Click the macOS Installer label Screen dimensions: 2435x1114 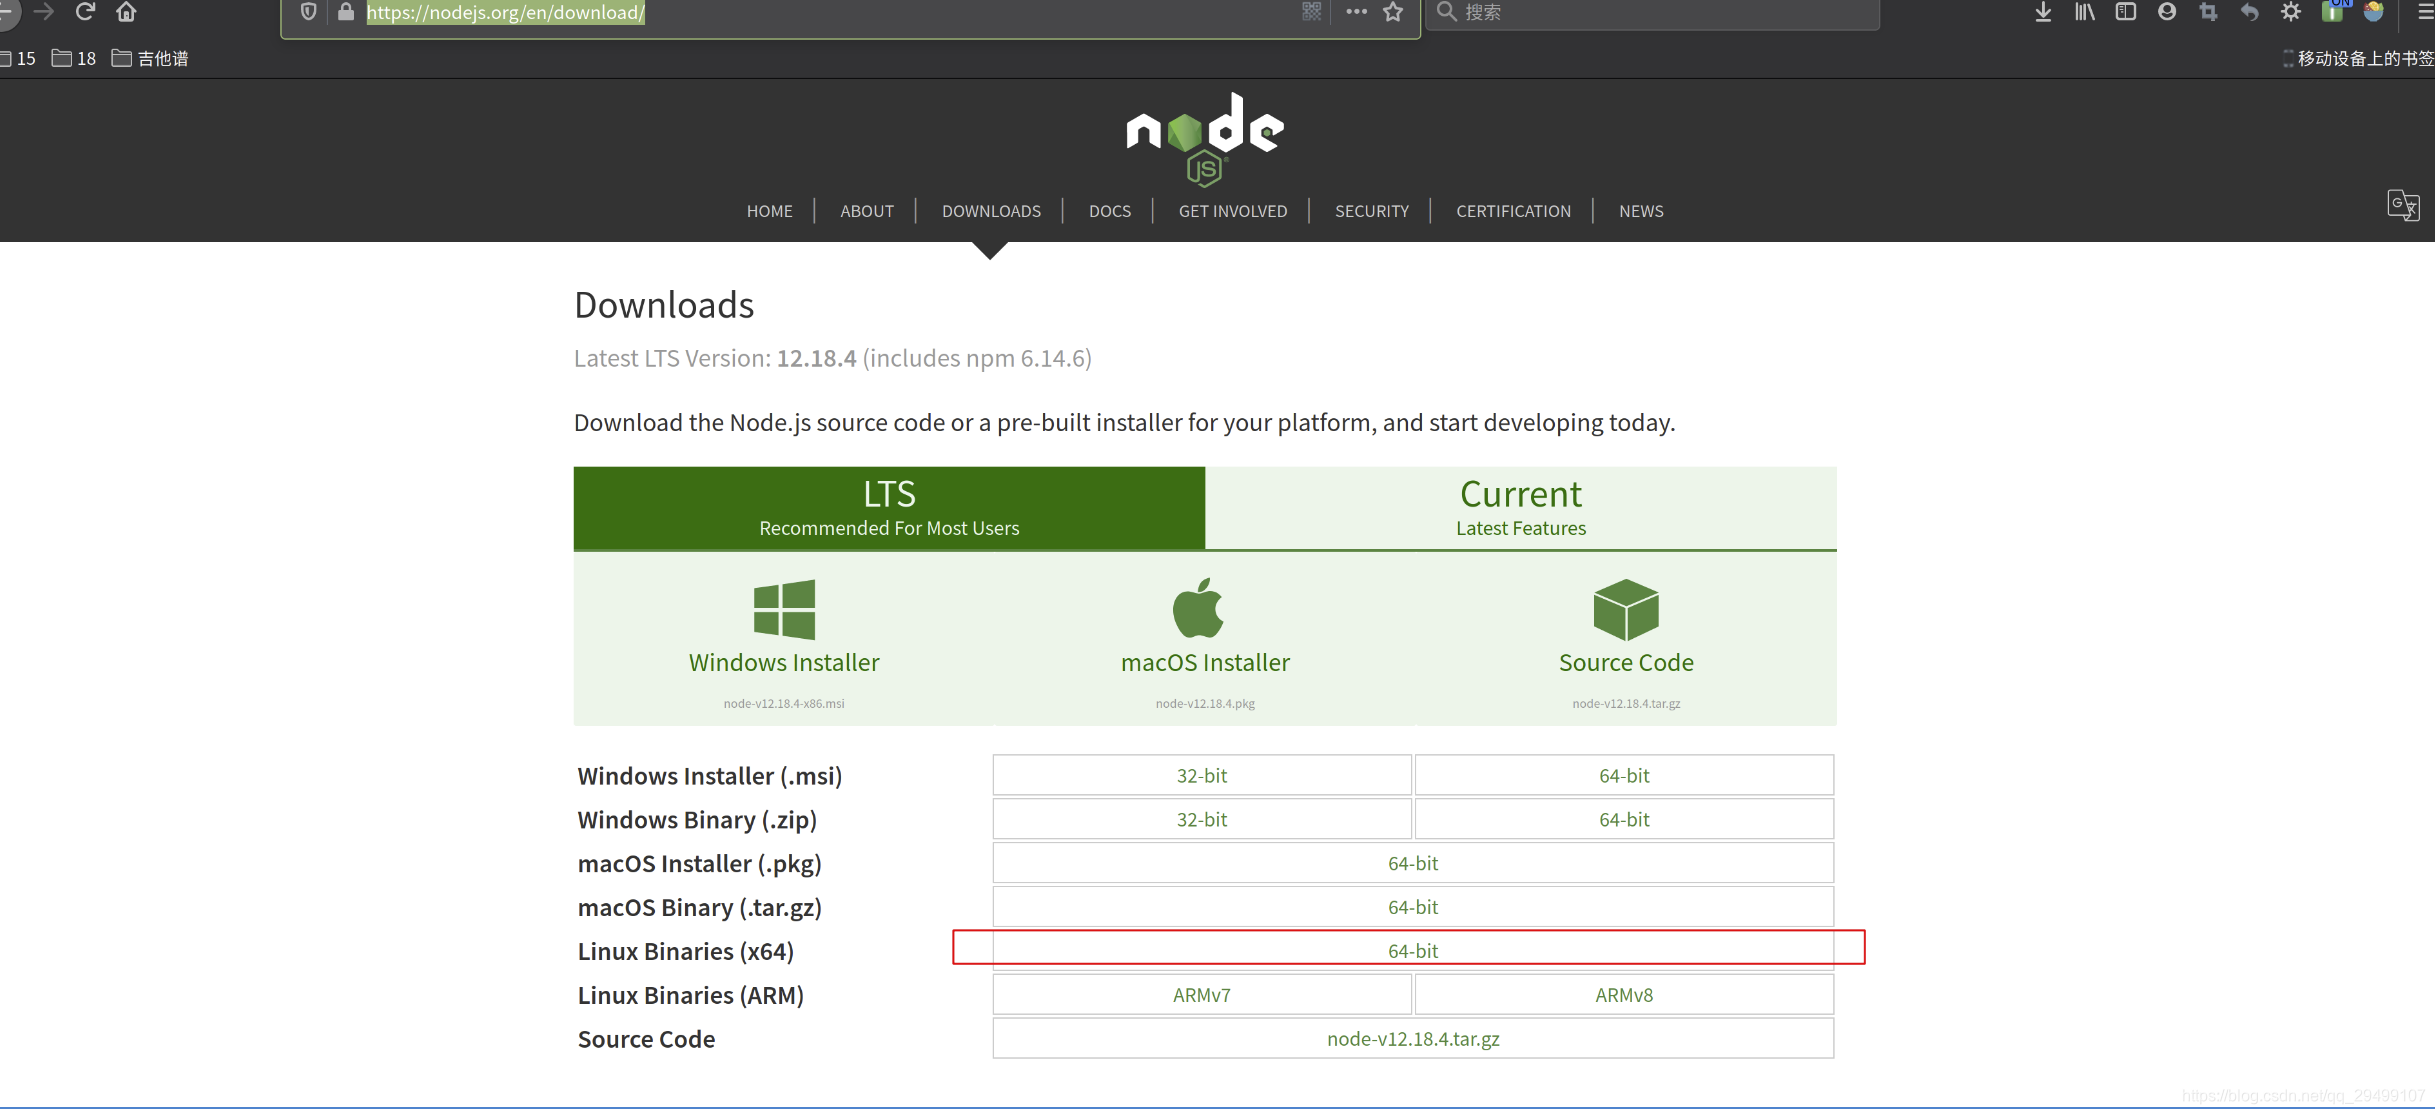[1205, 662]
